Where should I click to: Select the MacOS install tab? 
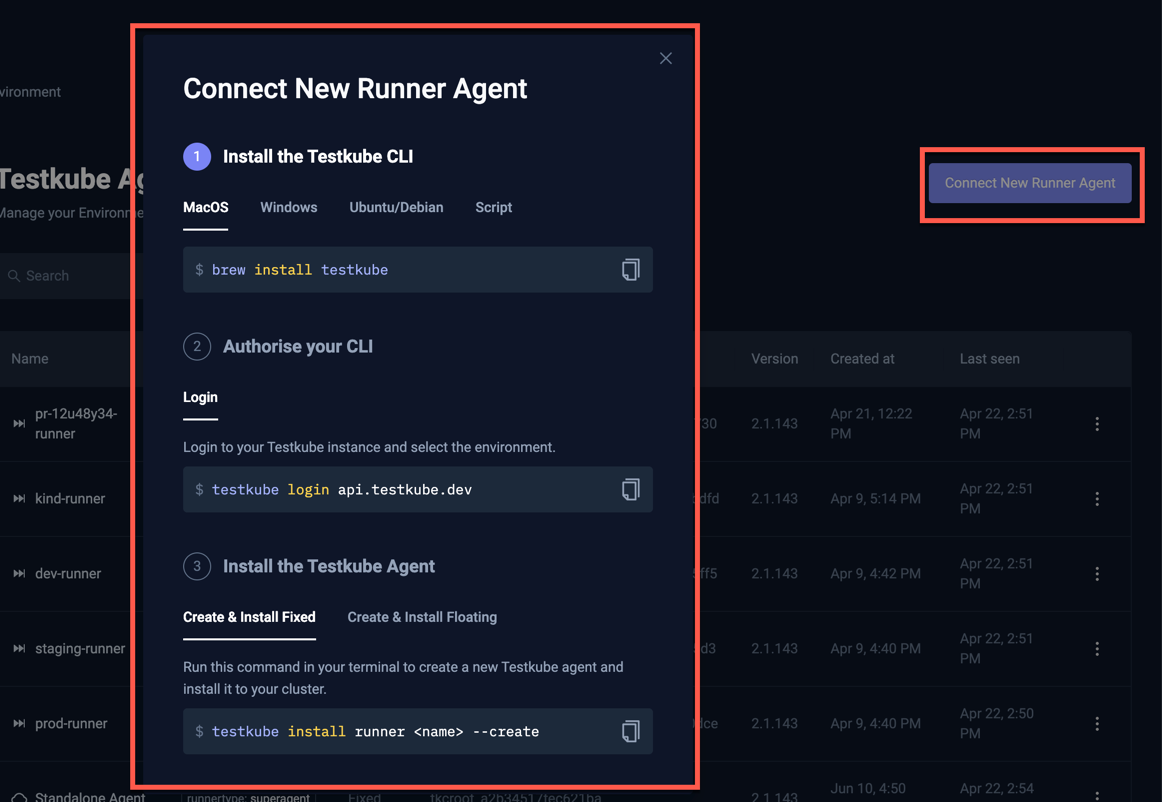(x=205, y=207)
